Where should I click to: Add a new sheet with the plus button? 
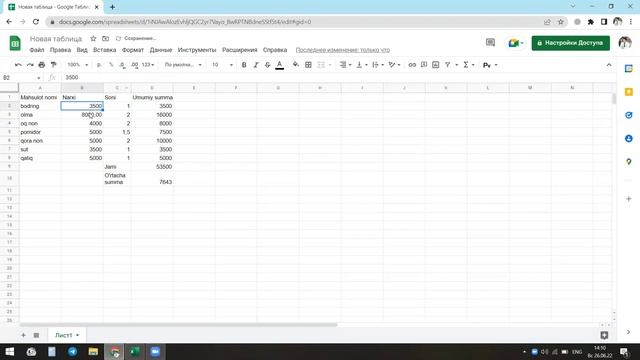click(23, 335)
